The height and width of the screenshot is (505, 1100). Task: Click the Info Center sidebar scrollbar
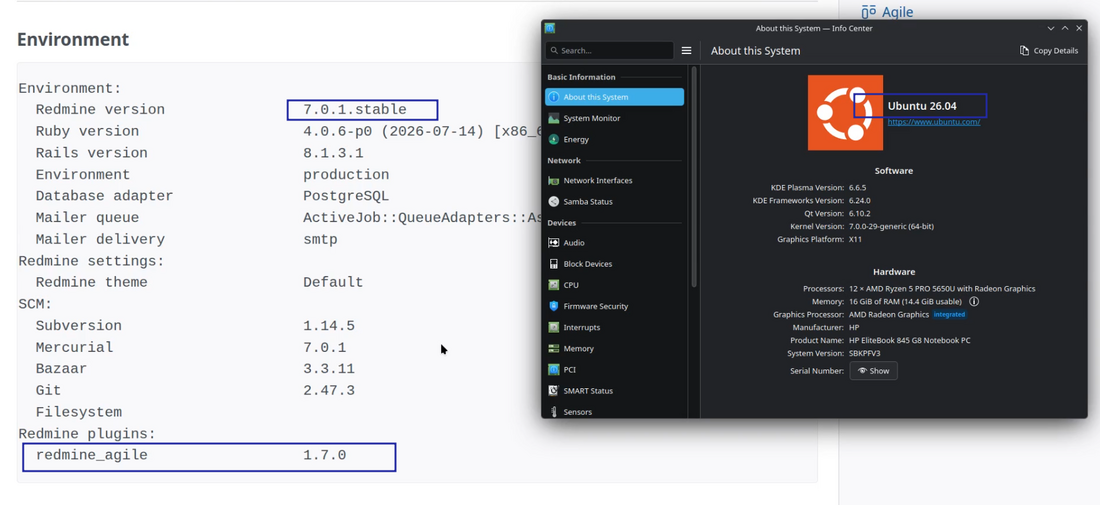(694, 177)
